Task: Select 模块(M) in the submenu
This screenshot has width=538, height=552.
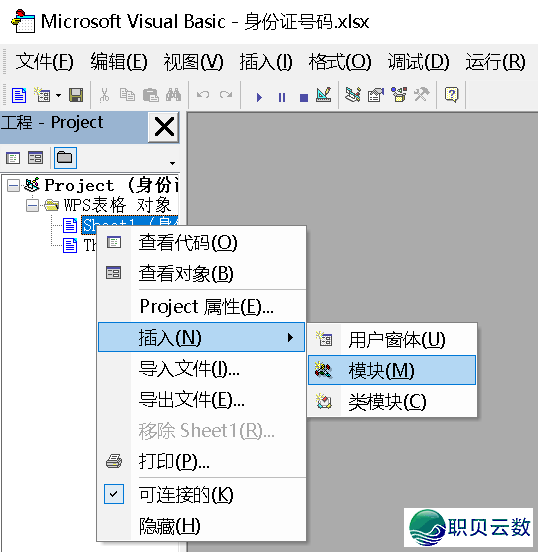Action: [392, 370]
